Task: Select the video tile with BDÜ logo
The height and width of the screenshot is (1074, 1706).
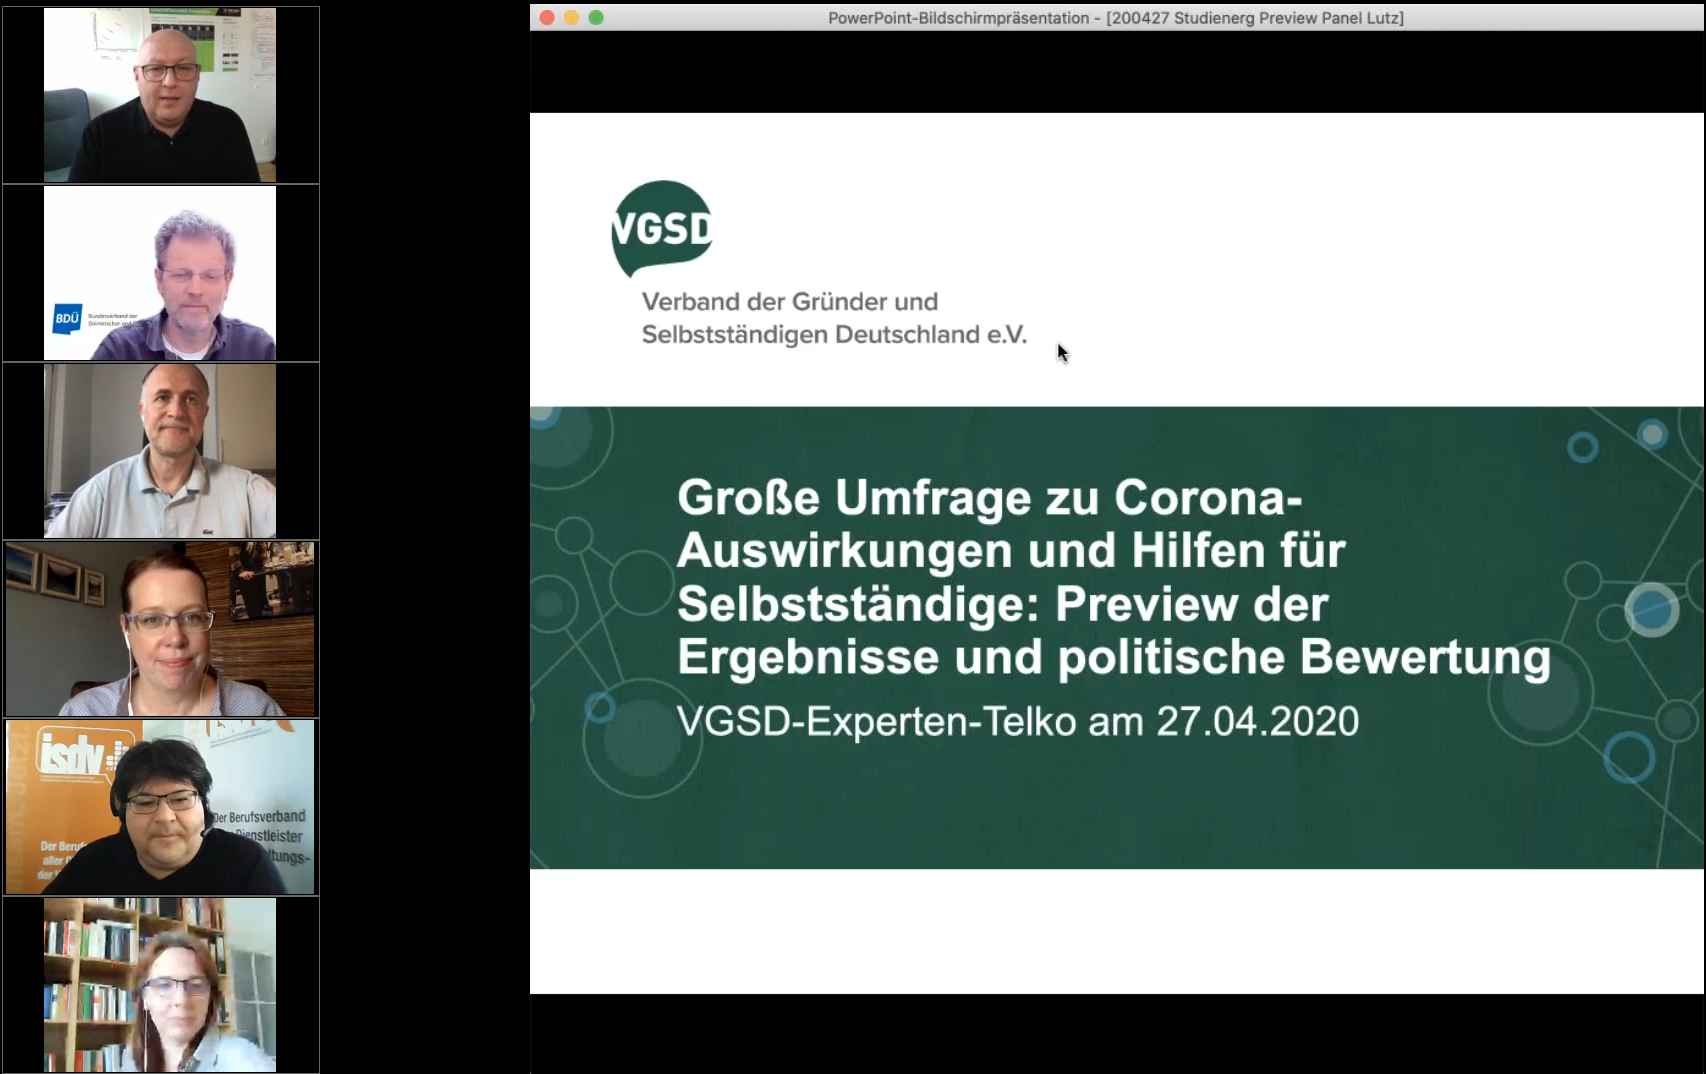Action: tap(161, 273)
